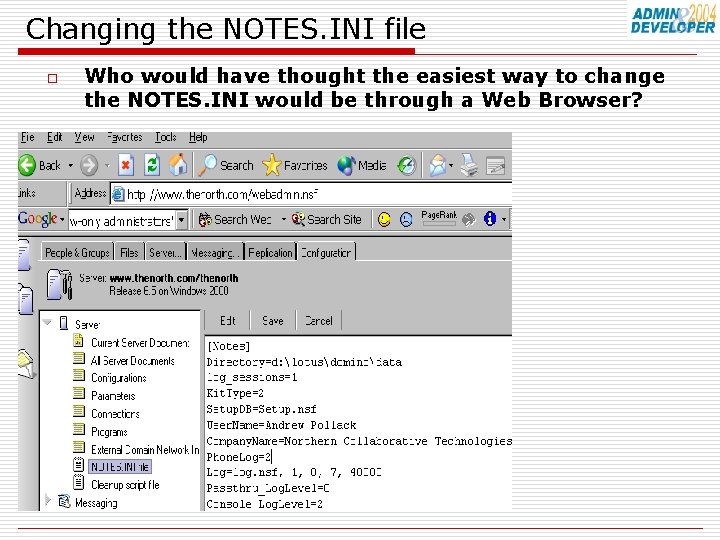The width and height of the screenshot is (720, 540).
Task: Open the Favorites menu
Action: pyautogui.click(x=124, y=137)
